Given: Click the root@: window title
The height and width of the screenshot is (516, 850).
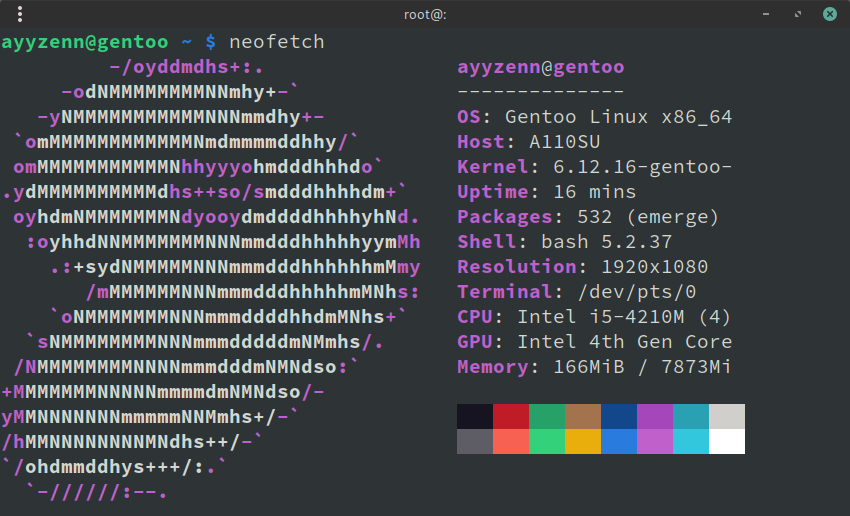Looking at the screenshot, I should point(425,15).
